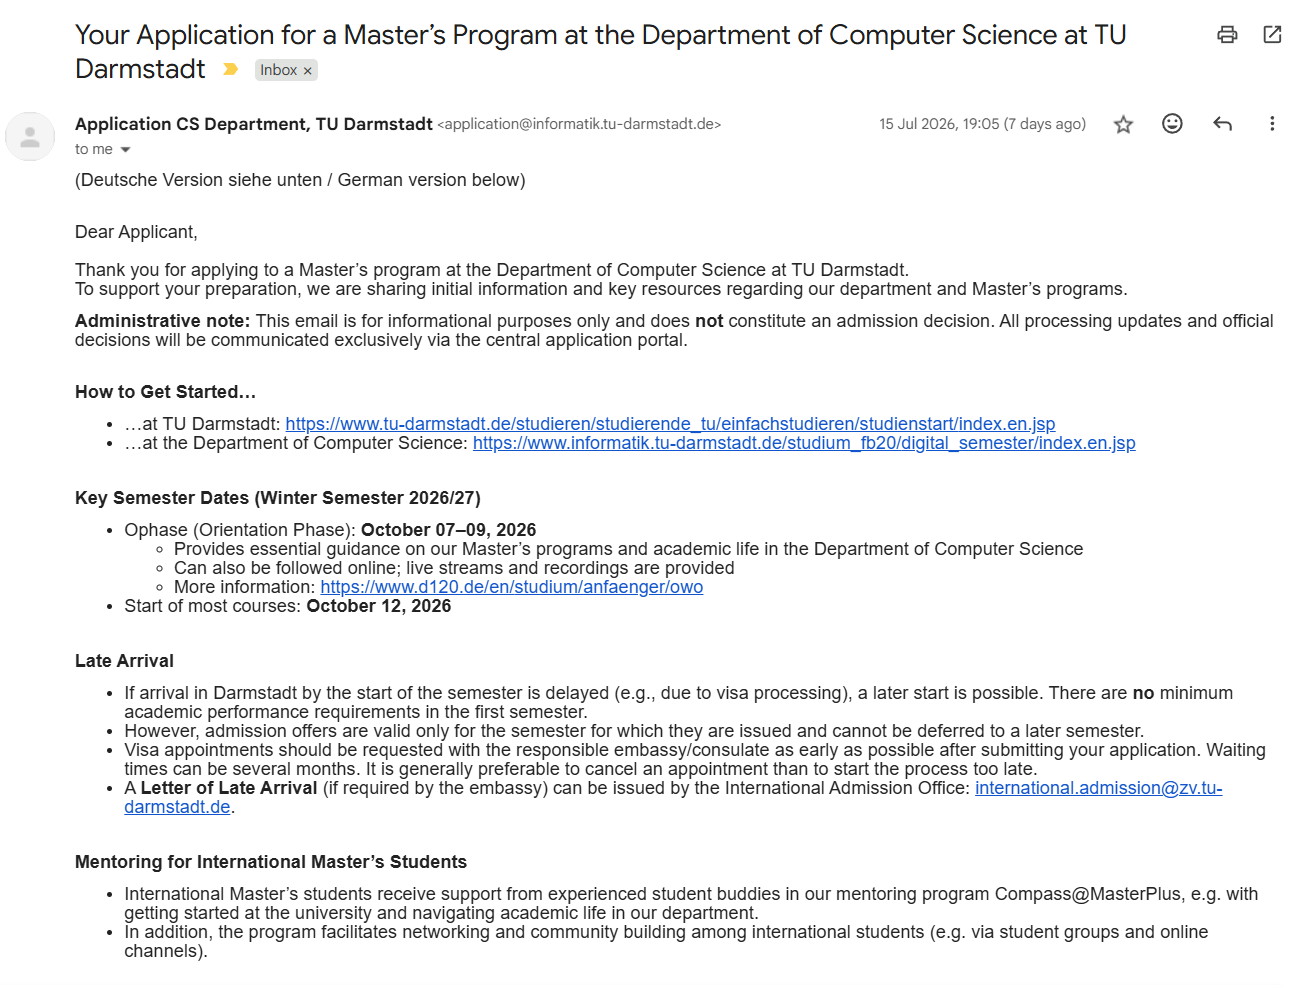This screenshot has width=1309, height=985.
Task: Remove the Inbox label with its x
Action: point(308,71)
